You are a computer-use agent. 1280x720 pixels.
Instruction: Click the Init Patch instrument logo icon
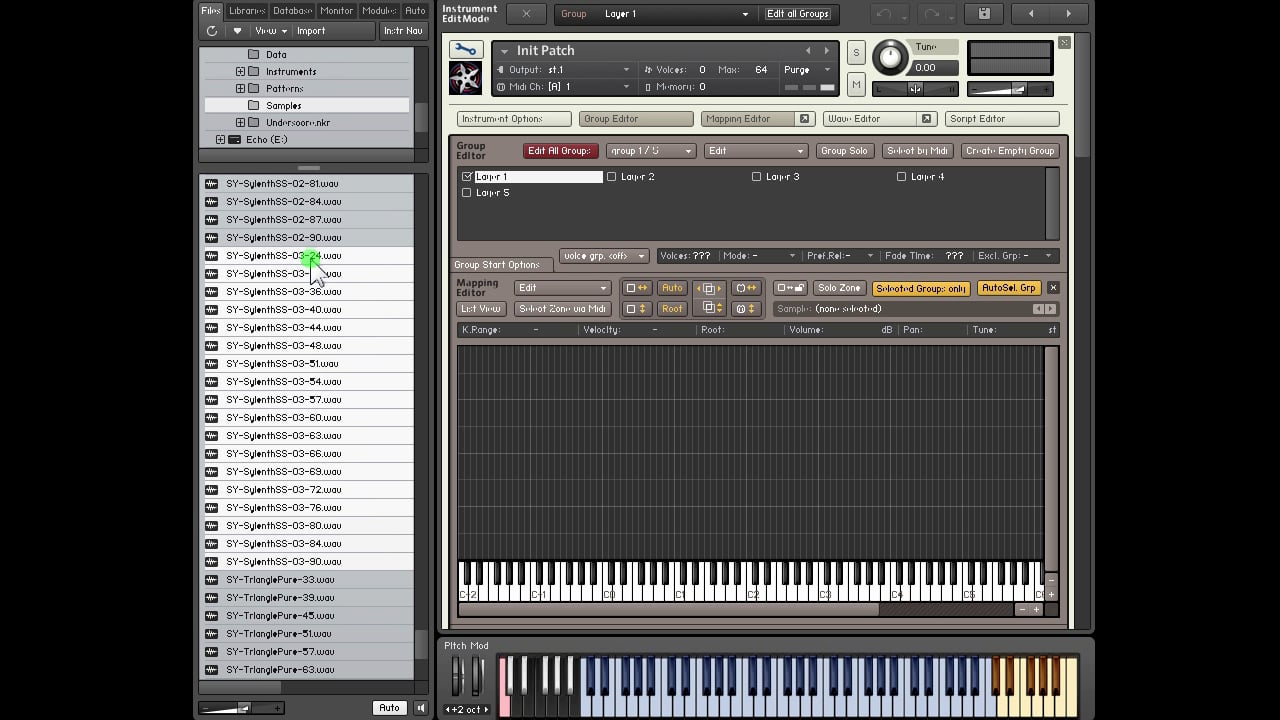tap(465, 78)
